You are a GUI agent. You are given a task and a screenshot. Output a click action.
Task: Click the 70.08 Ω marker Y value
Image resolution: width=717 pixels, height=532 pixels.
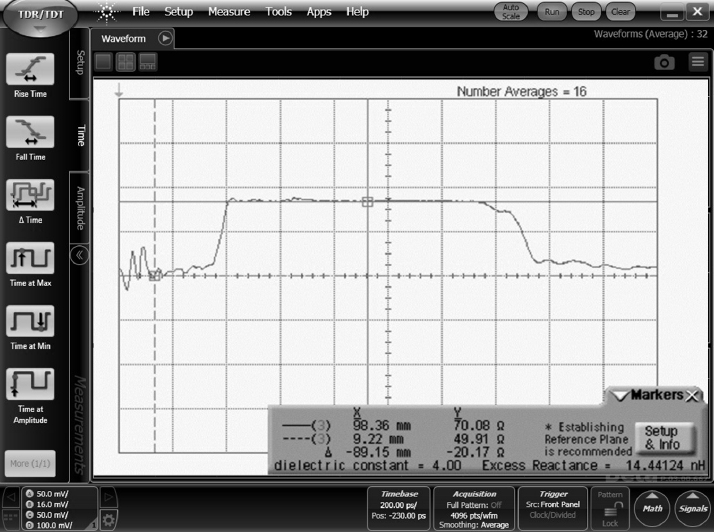coord(479,426)
